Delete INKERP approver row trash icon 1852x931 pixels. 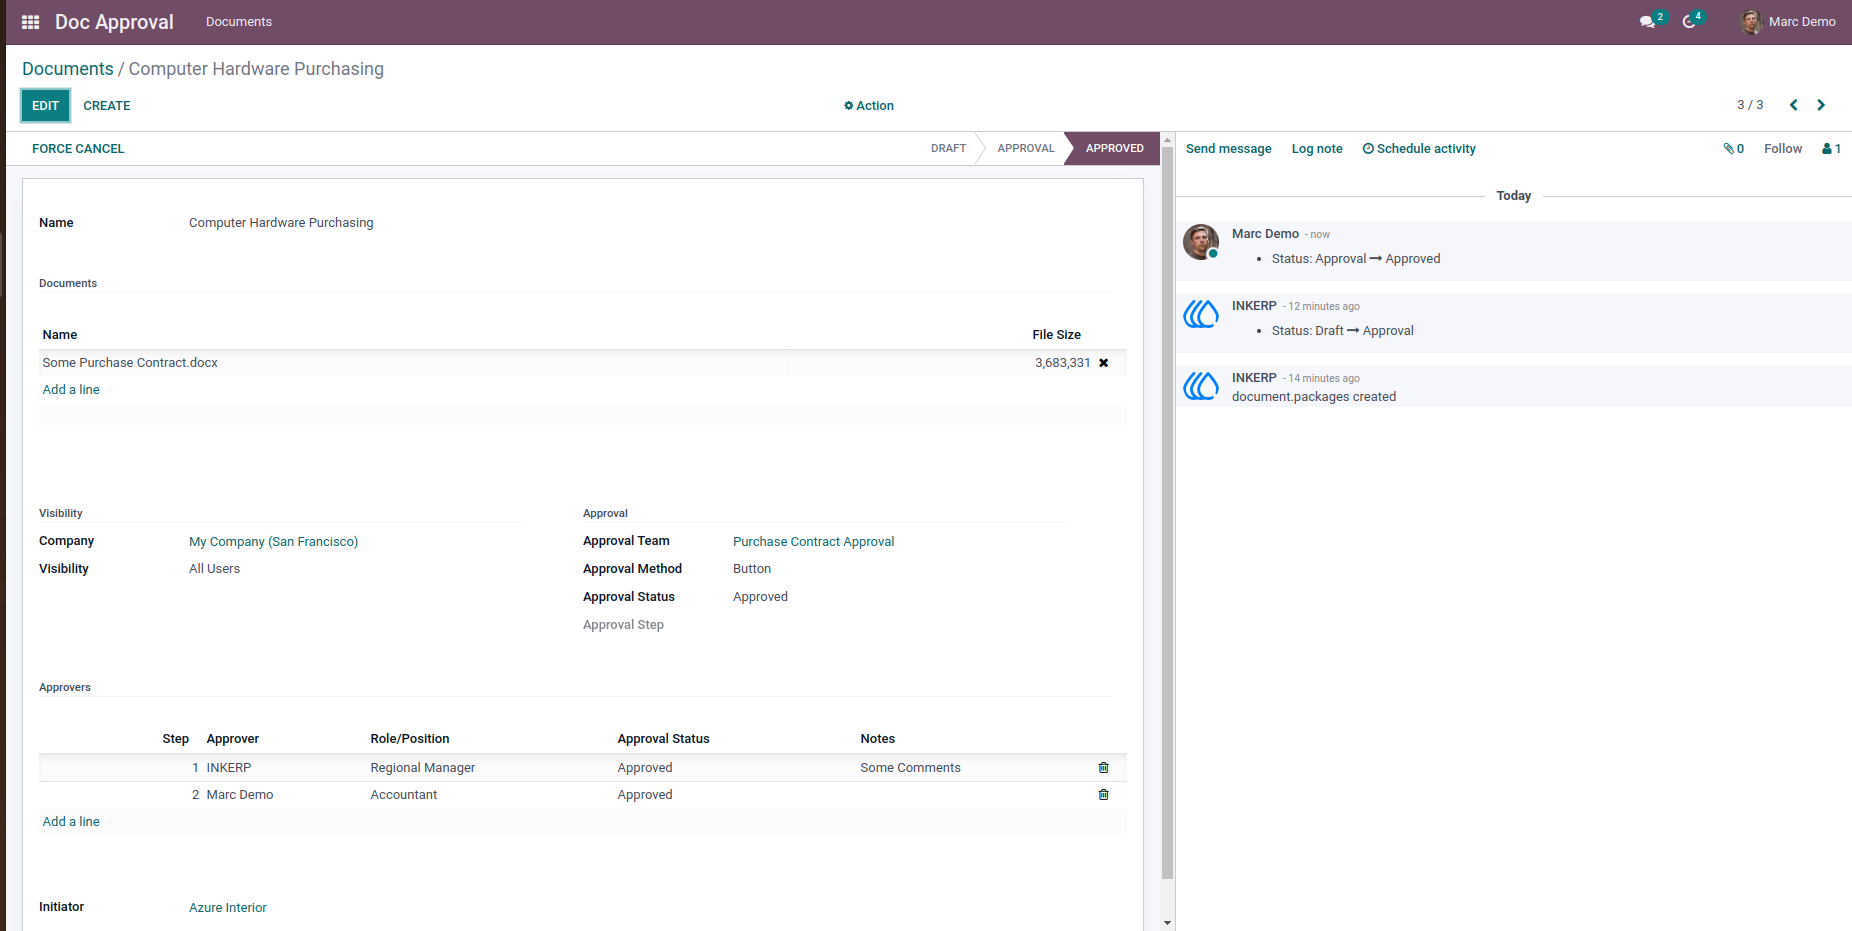pyautogui.click(x=1104, y=768)
